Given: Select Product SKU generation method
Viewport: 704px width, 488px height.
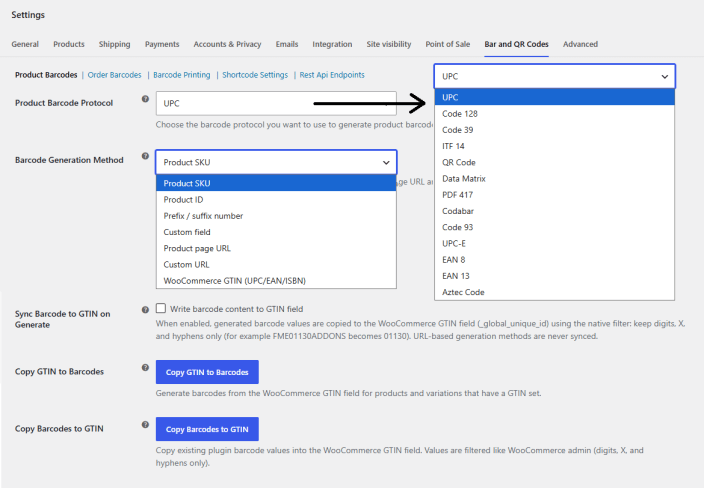Looking at the screenshot, I should click(276, 183).
